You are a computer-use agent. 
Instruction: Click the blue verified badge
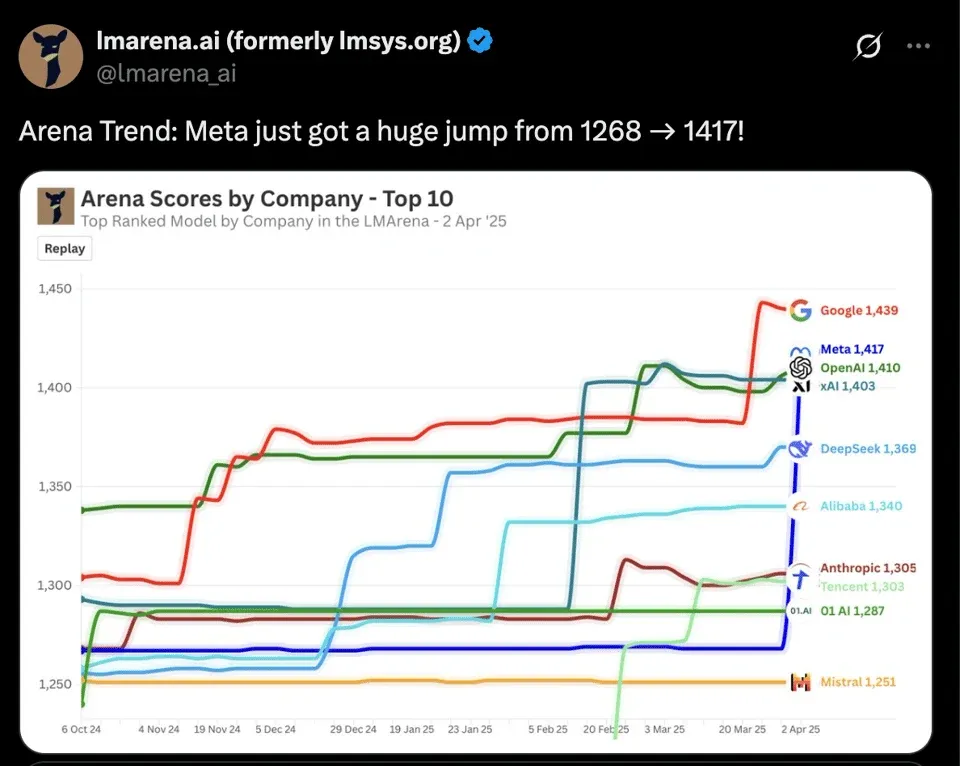point(481,41)
